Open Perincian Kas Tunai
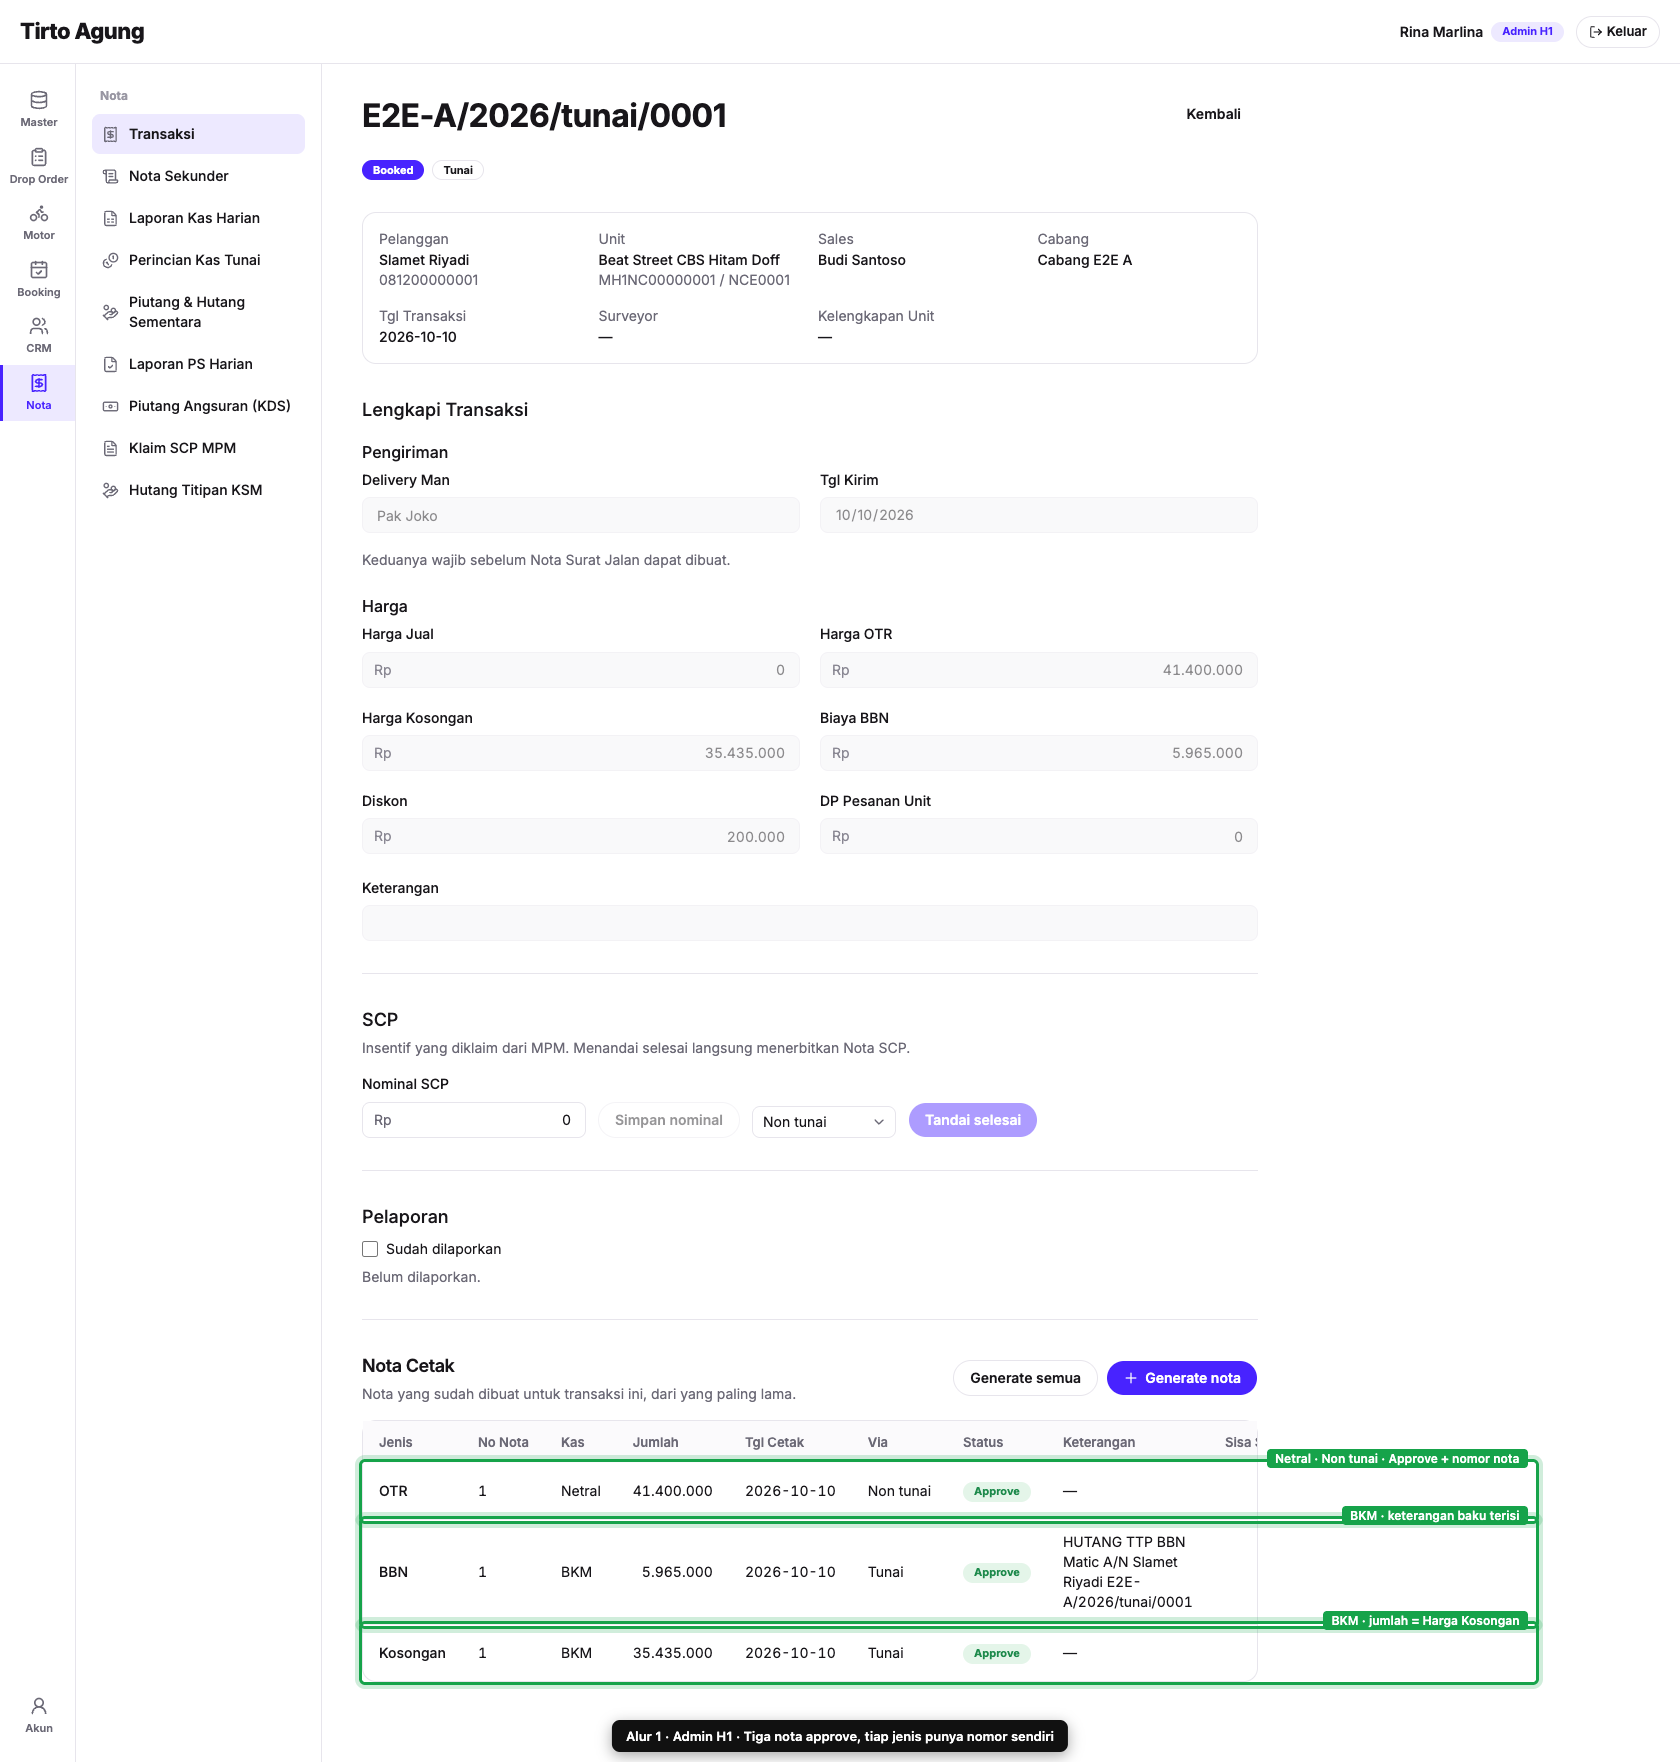The image size is (1680, 1762). pos(198,260)
